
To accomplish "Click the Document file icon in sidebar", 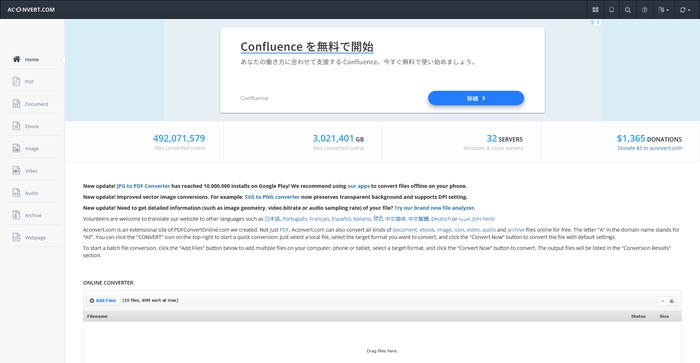I will (x=17, y=104).
